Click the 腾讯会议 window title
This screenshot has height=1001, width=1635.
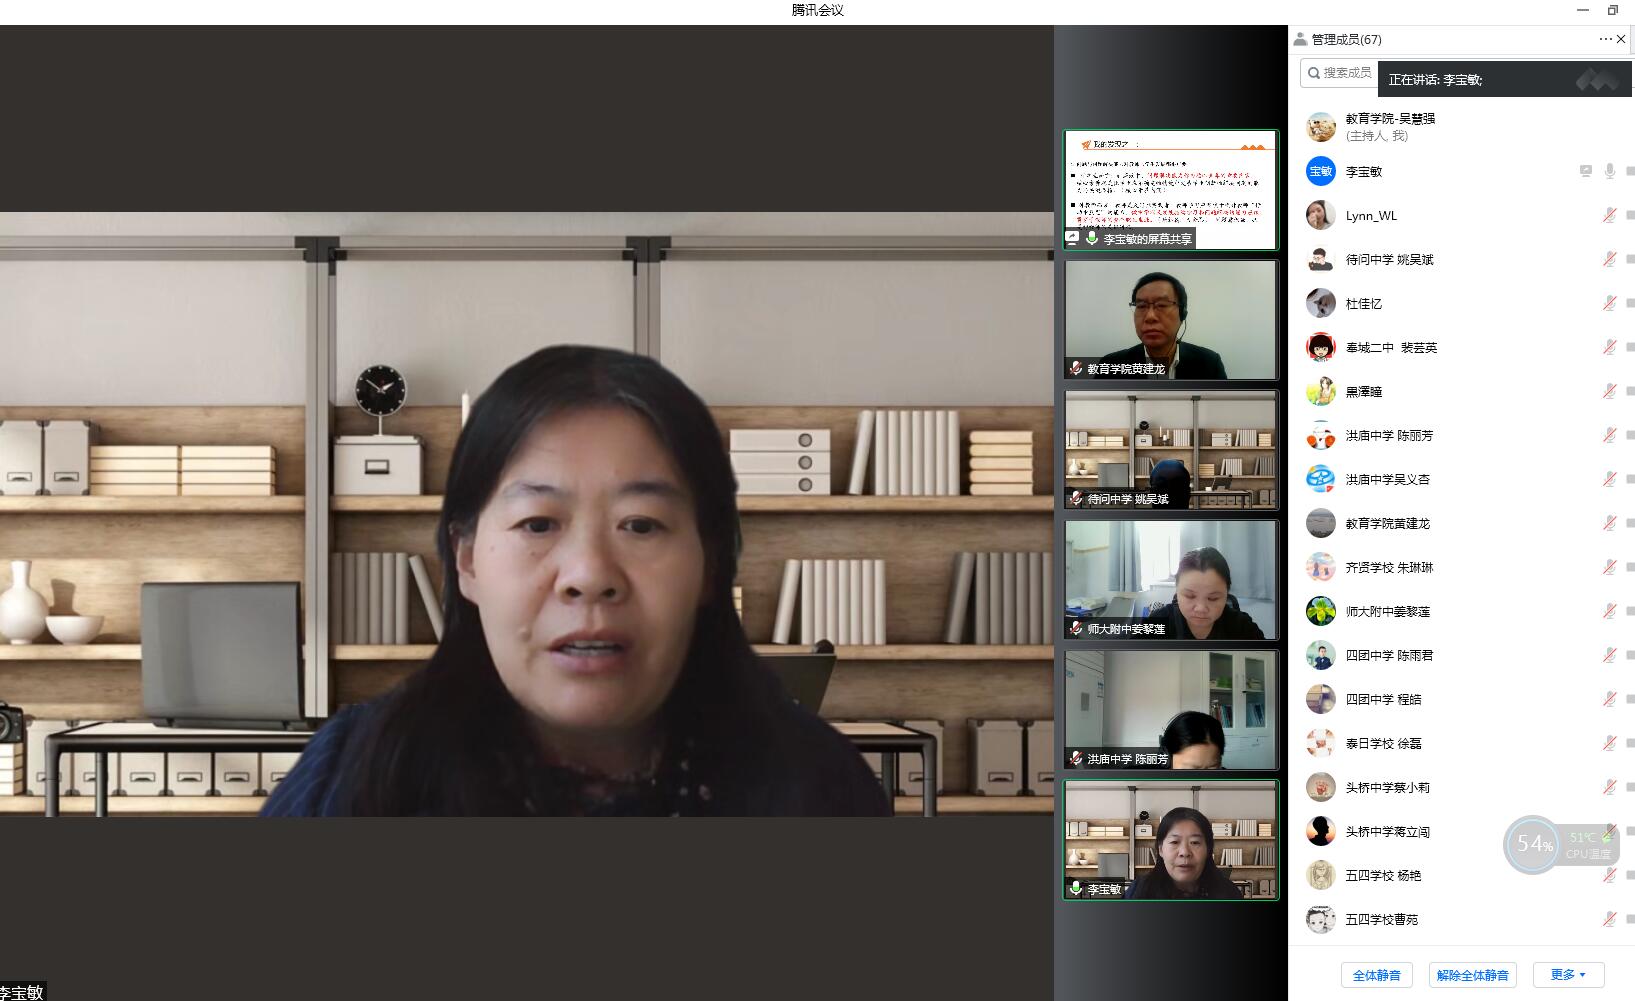[818, 10]
